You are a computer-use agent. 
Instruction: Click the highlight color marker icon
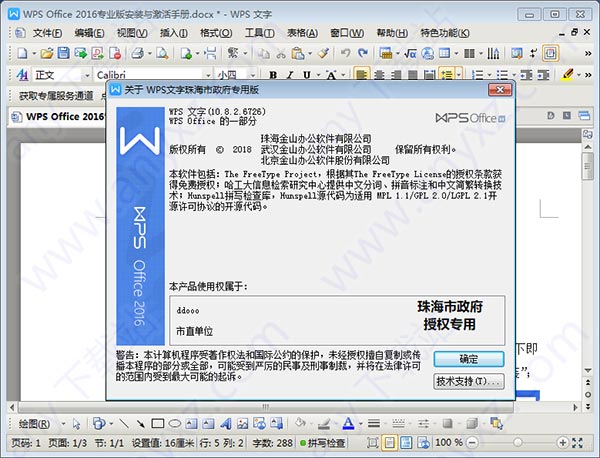pyautogui.click(x=567, y=75)
